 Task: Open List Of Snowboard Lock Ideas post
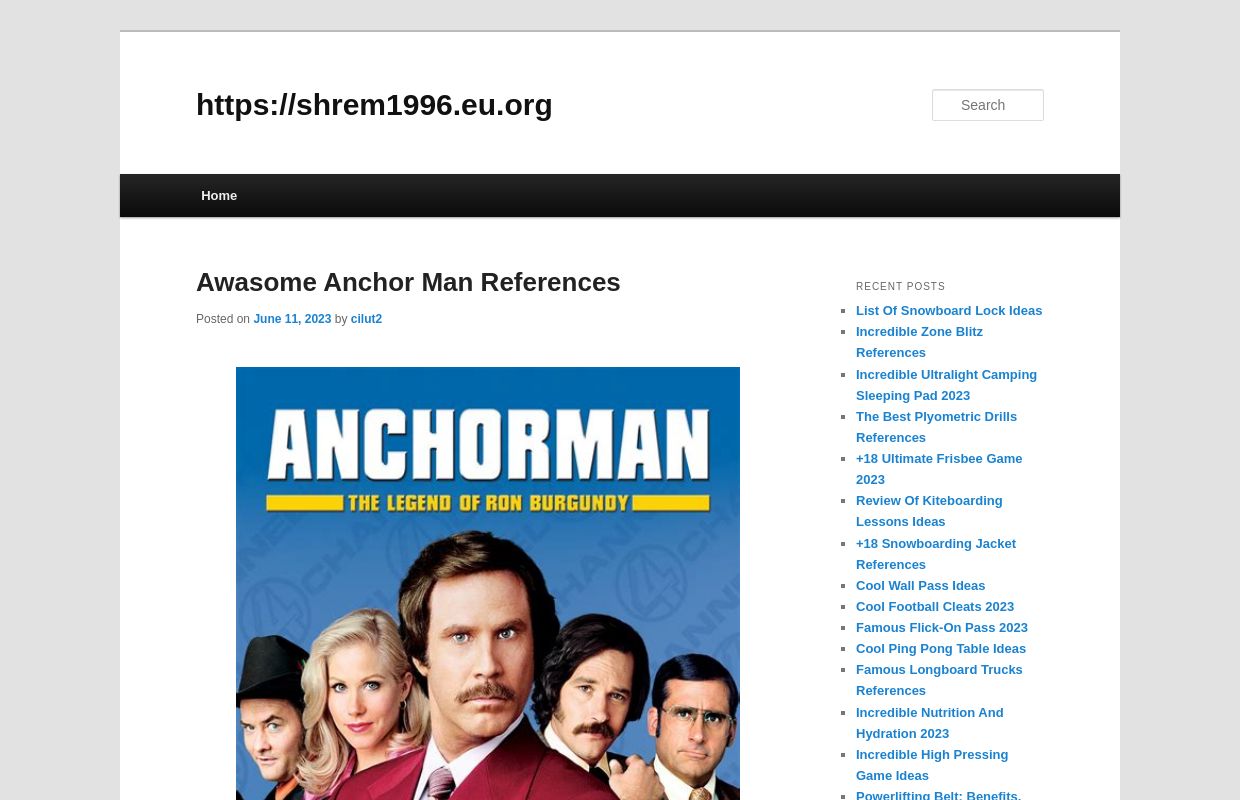949,311
